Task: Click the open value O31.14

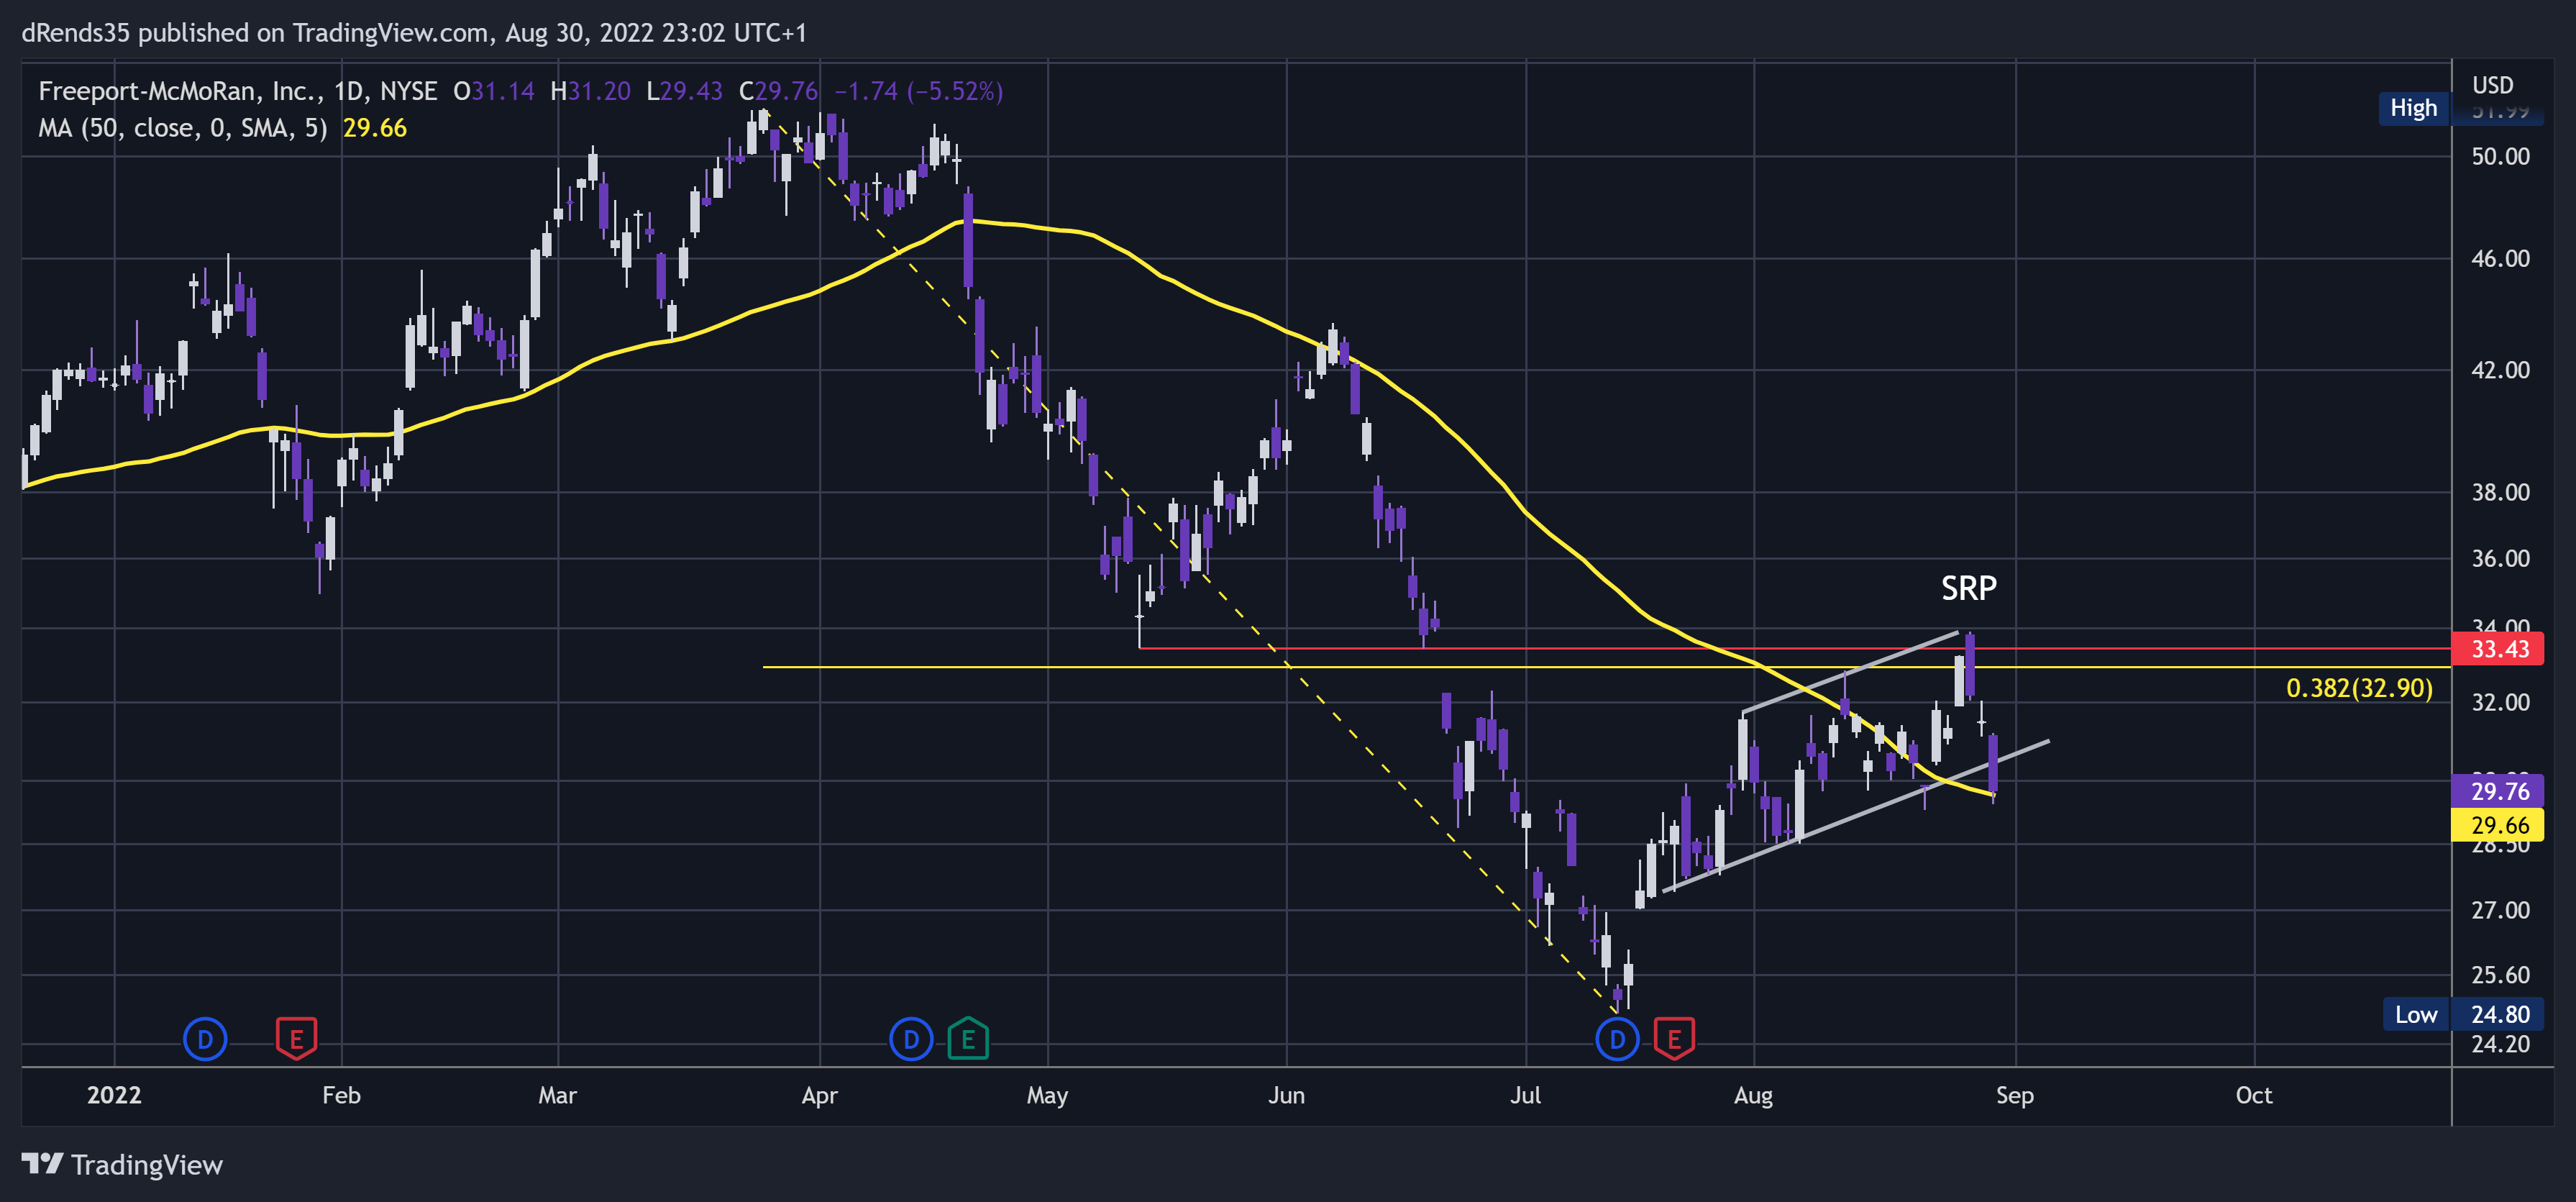Action: (x=493, y=91)
